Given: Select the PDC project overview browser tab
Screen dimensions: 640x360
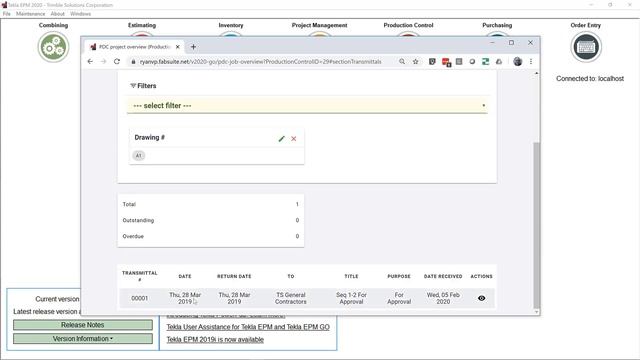Looking at the screenshot, I should point(134,47).
